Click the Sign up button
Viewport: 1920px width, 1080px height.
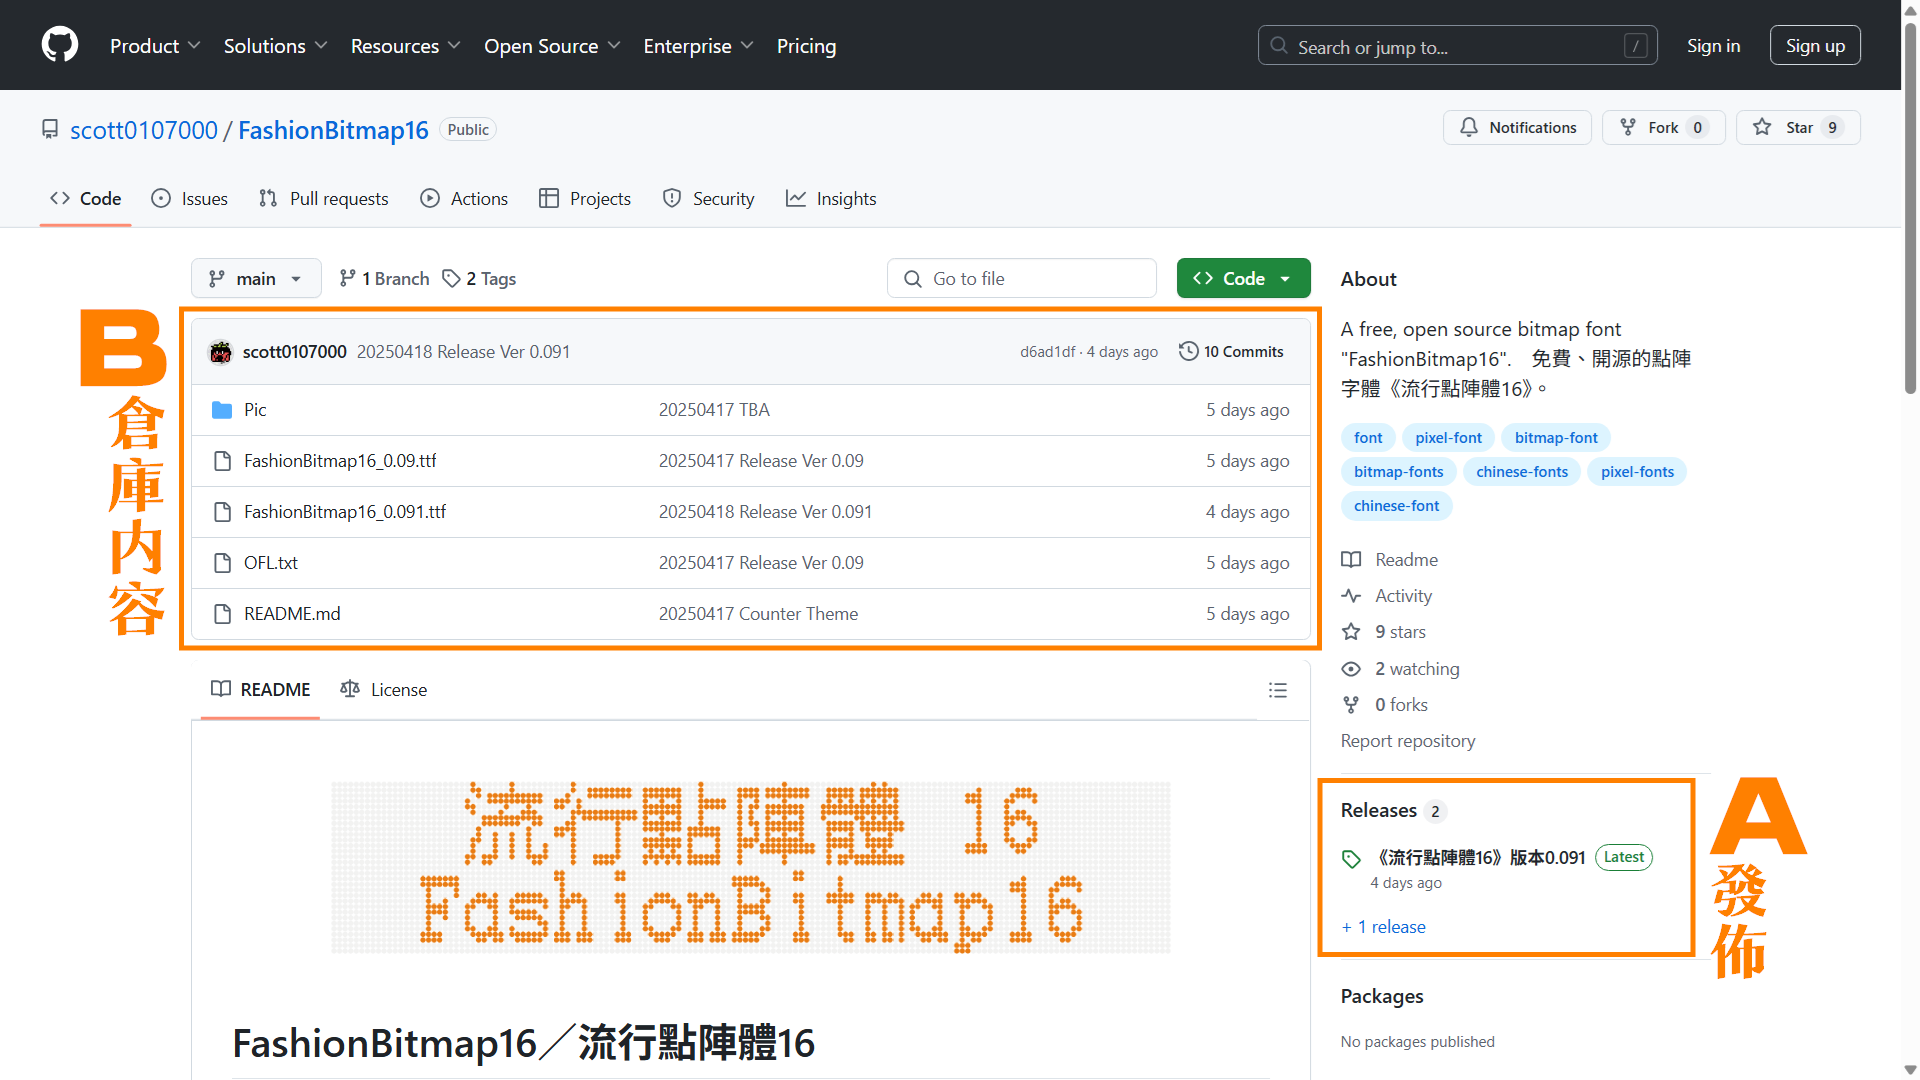click(1814, 45)
